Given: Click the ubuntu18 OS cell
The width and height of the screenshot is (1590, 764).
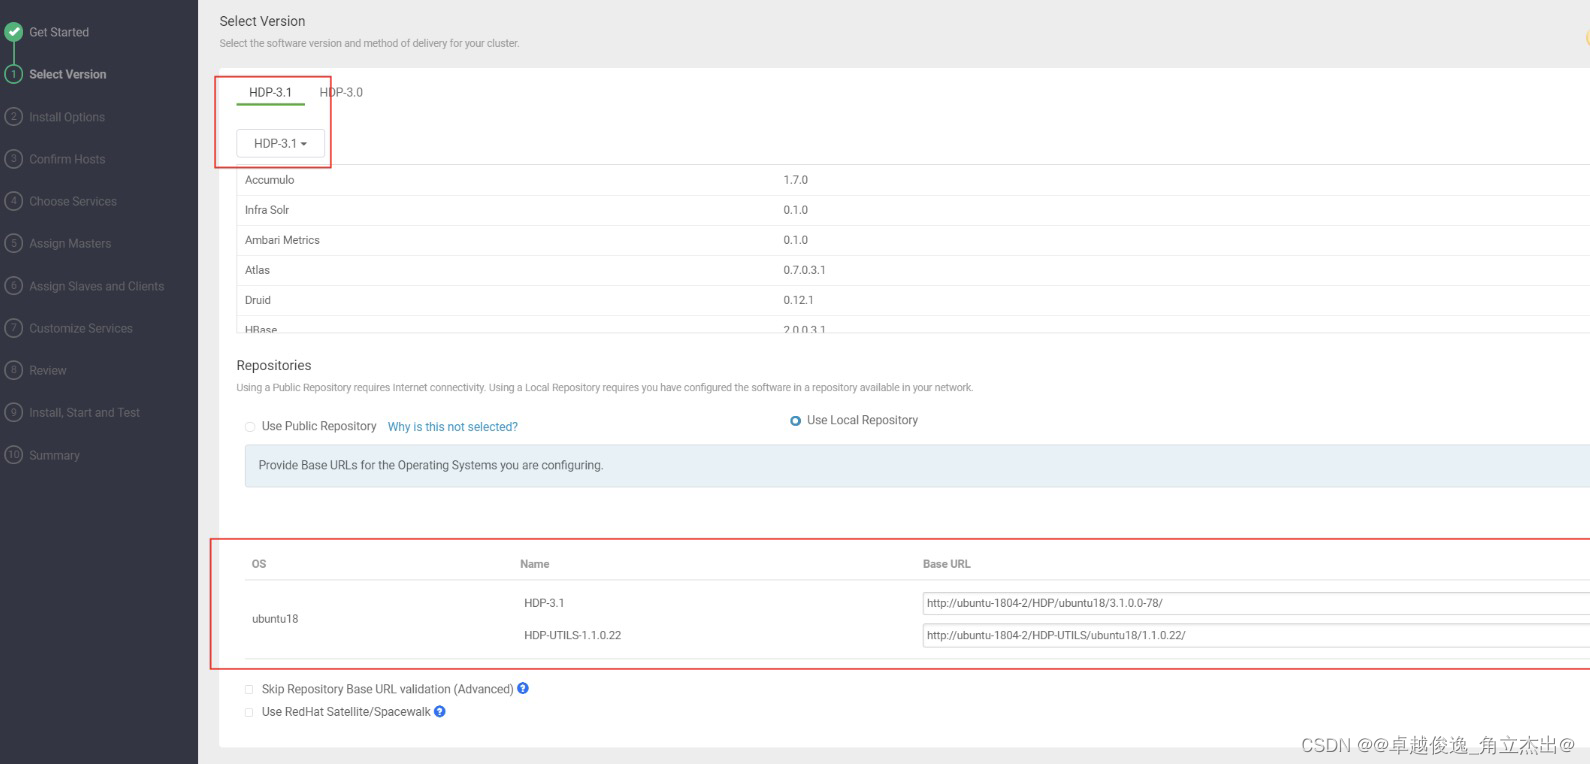Looking at the screenshot, I should [275, 619].
